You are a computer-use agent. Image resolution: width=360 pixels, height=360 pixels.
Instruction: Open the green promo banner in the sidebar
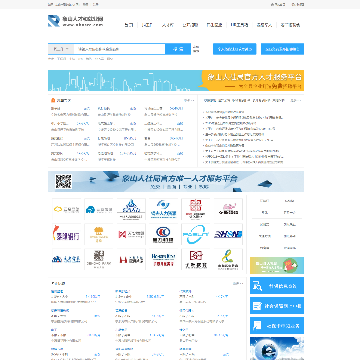coord(277,266)
